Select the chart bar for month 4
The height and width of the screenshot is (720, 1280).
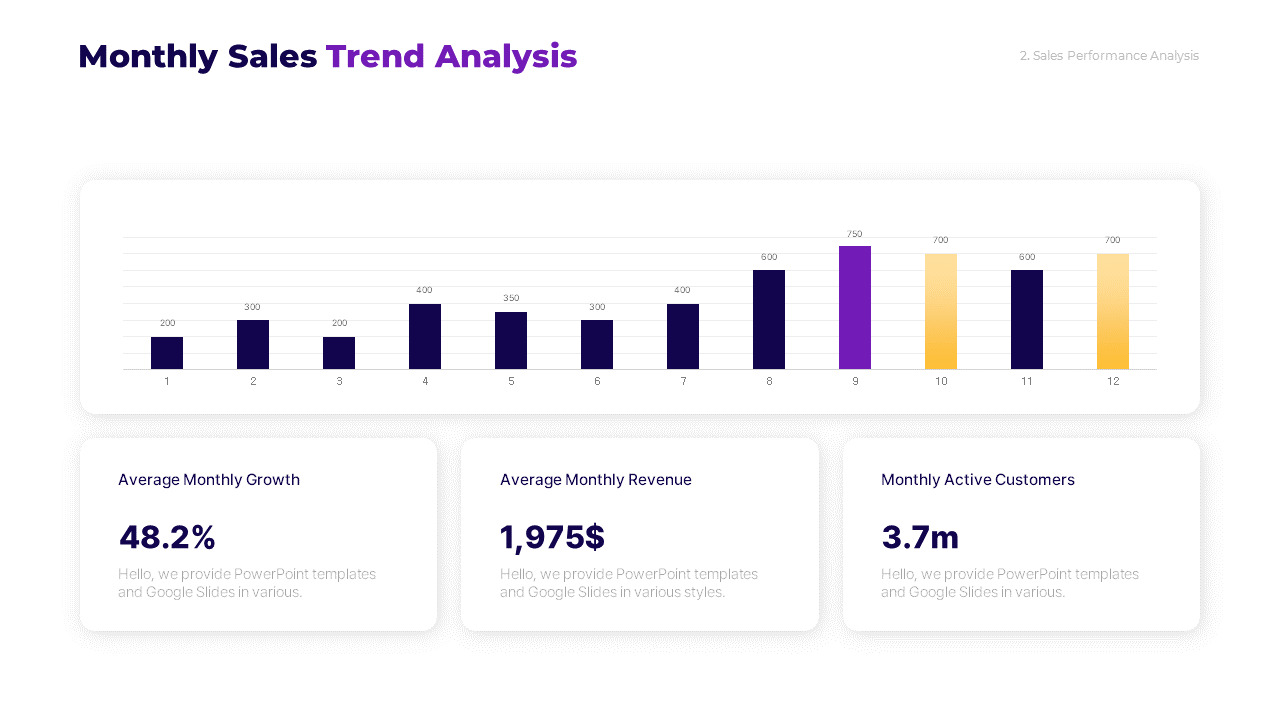[x=425, y=337]
